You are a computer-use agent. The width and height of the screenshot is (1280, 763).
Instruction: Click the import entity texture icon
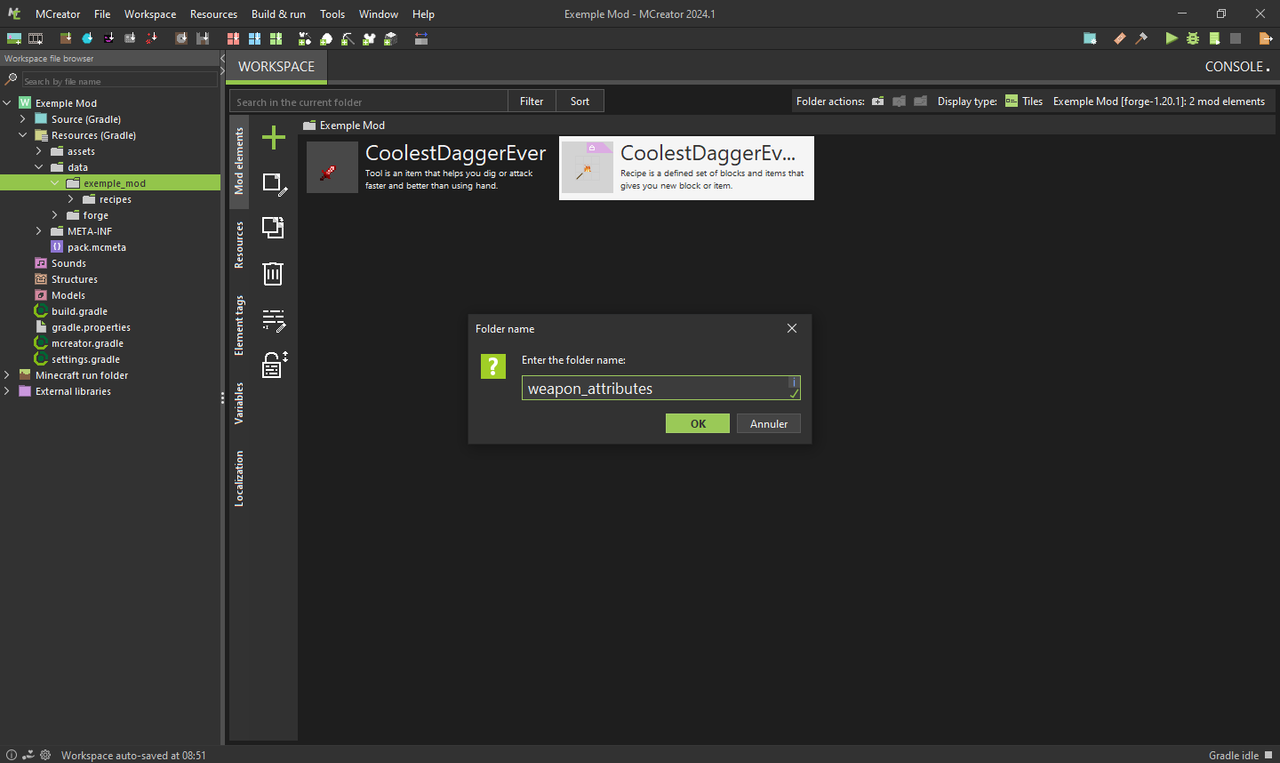tap(109, 39)
